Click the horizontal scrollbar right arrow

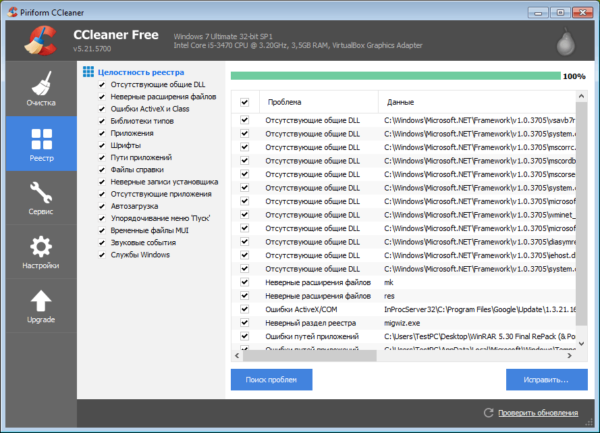click(569, 356)
